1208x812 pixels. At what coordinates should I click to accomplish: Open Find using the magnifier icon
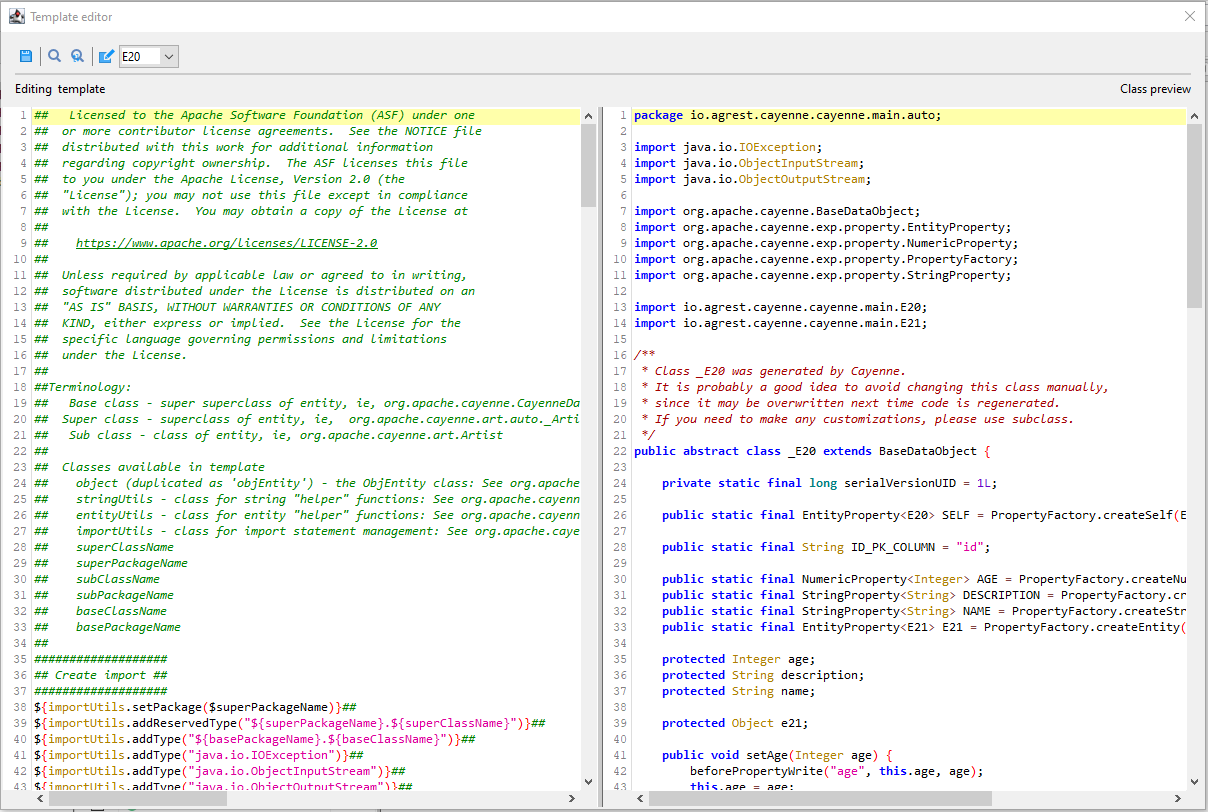54,56
